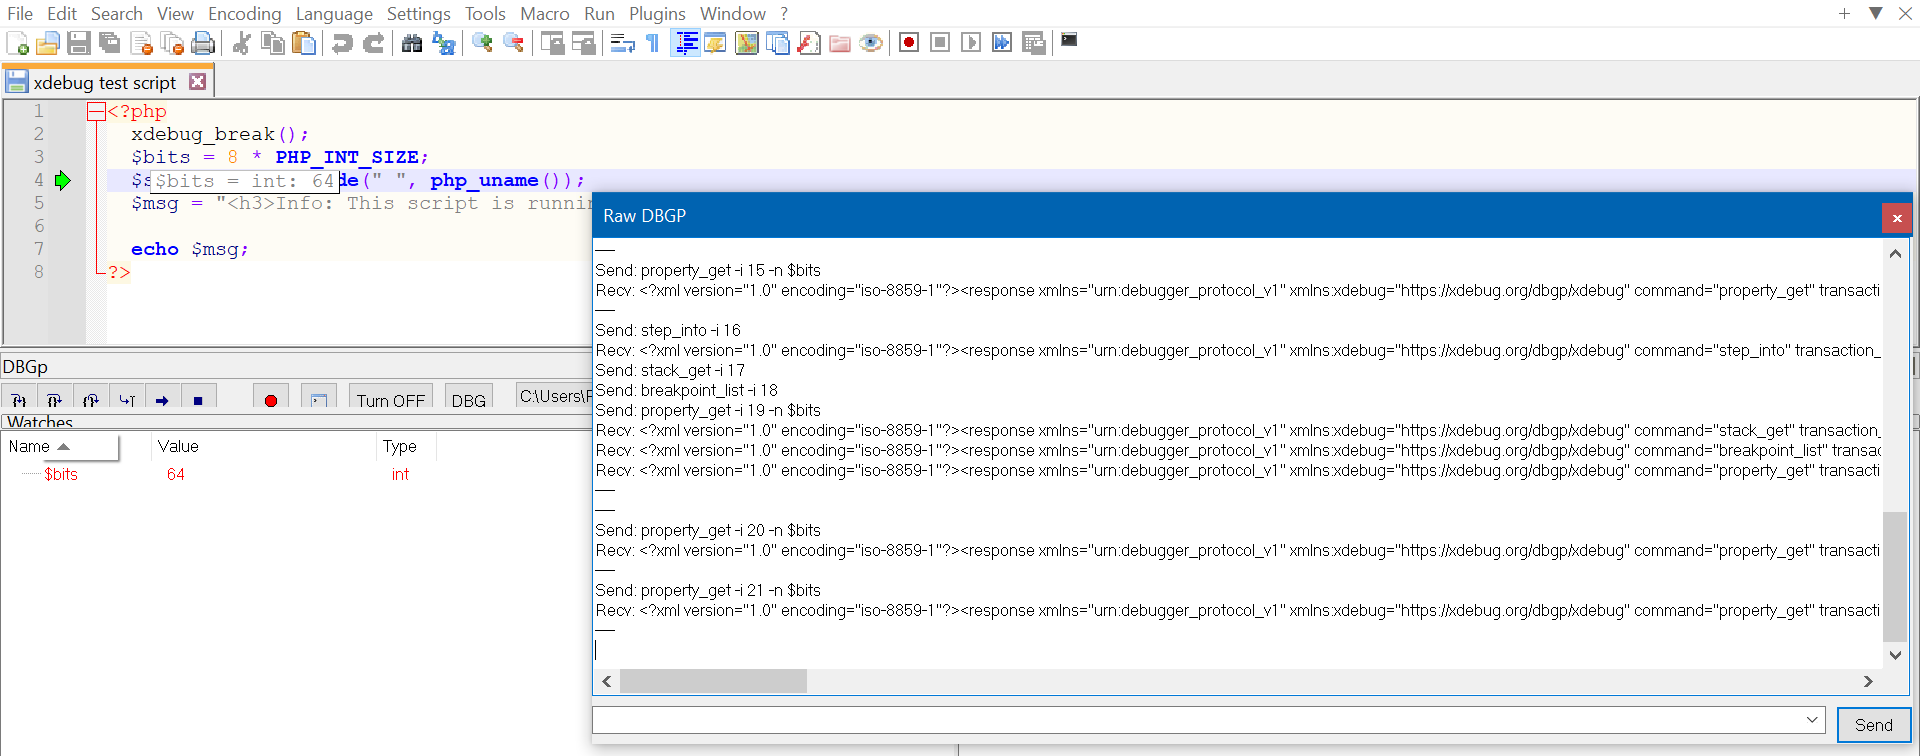Click the Save All icon

(x=110, y=43)
